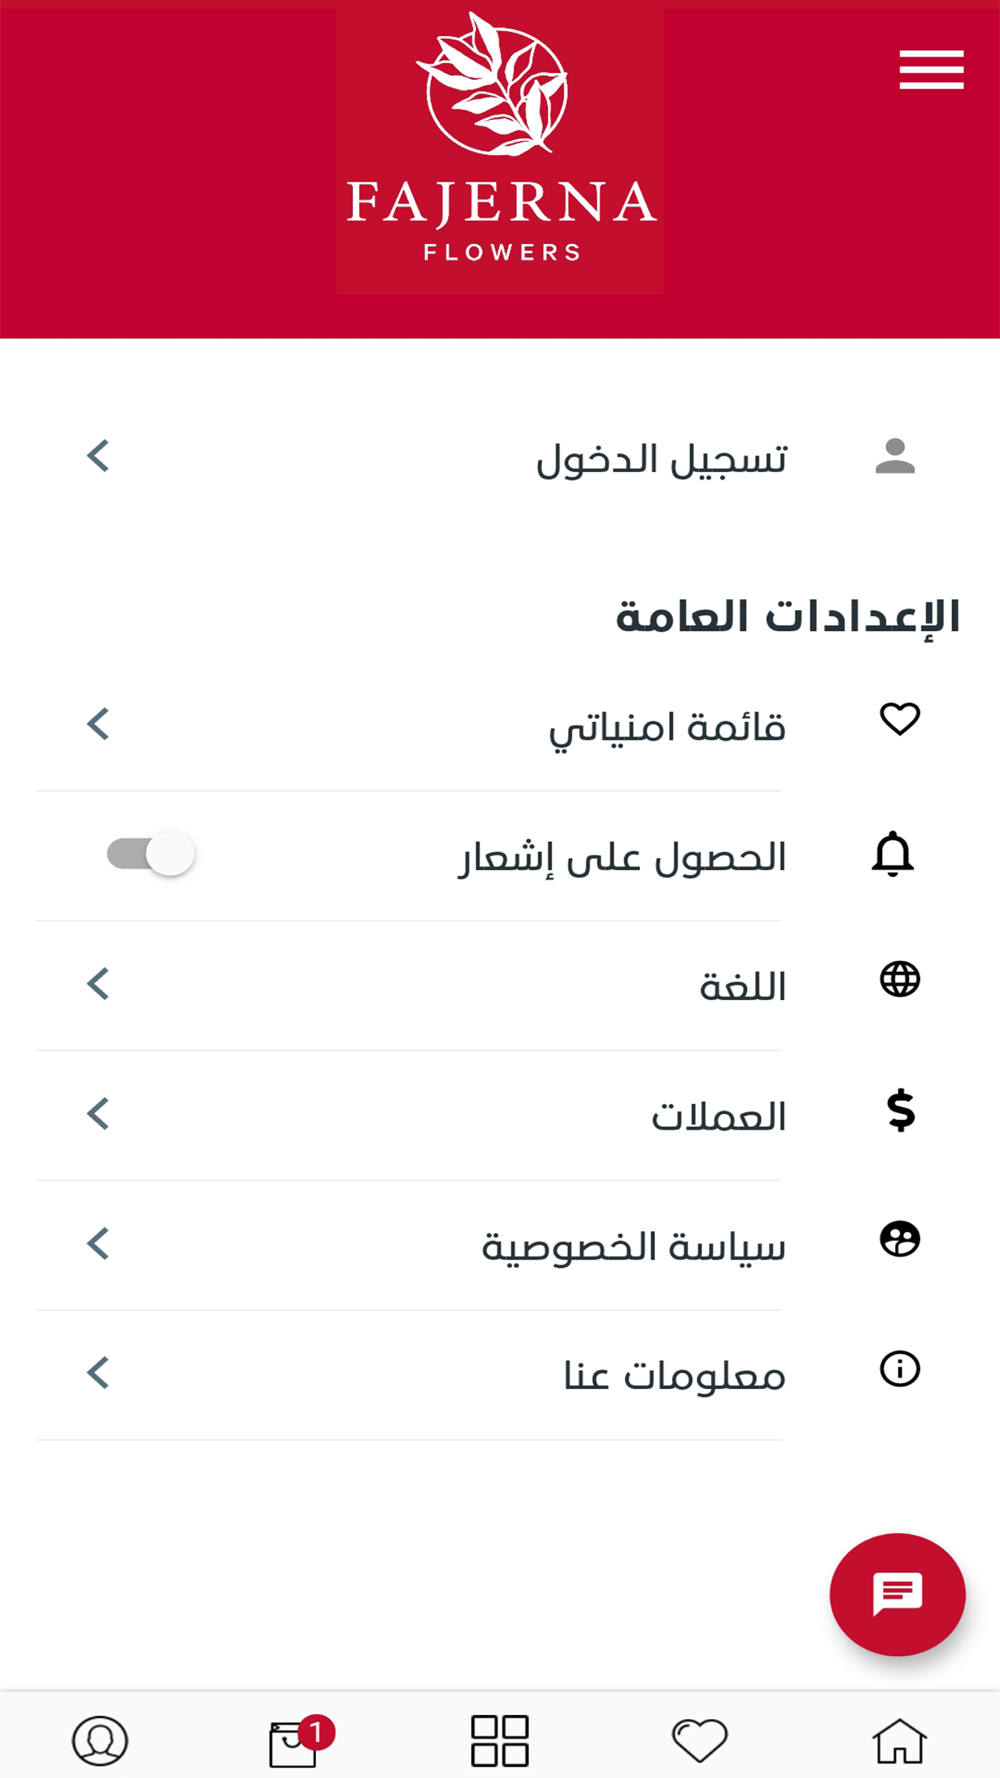Image resolution: width=1000 pixels, height=1778 pixels.
Task: Tap the globe language icon
Action: 900,979
